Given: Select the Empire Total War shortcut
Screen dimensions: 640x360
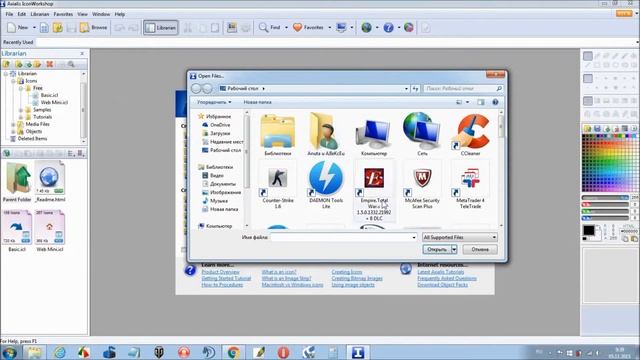Looking at the screenshot, I should (374, 191).
